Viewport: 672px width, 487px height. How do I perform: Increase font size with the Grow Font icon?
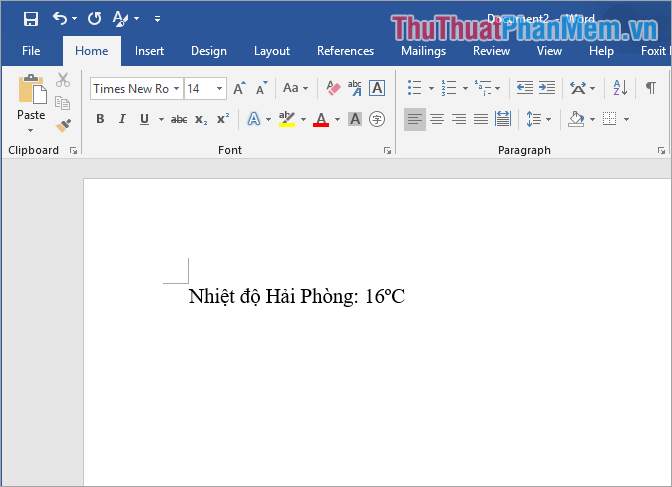click(x=239, y=88)
